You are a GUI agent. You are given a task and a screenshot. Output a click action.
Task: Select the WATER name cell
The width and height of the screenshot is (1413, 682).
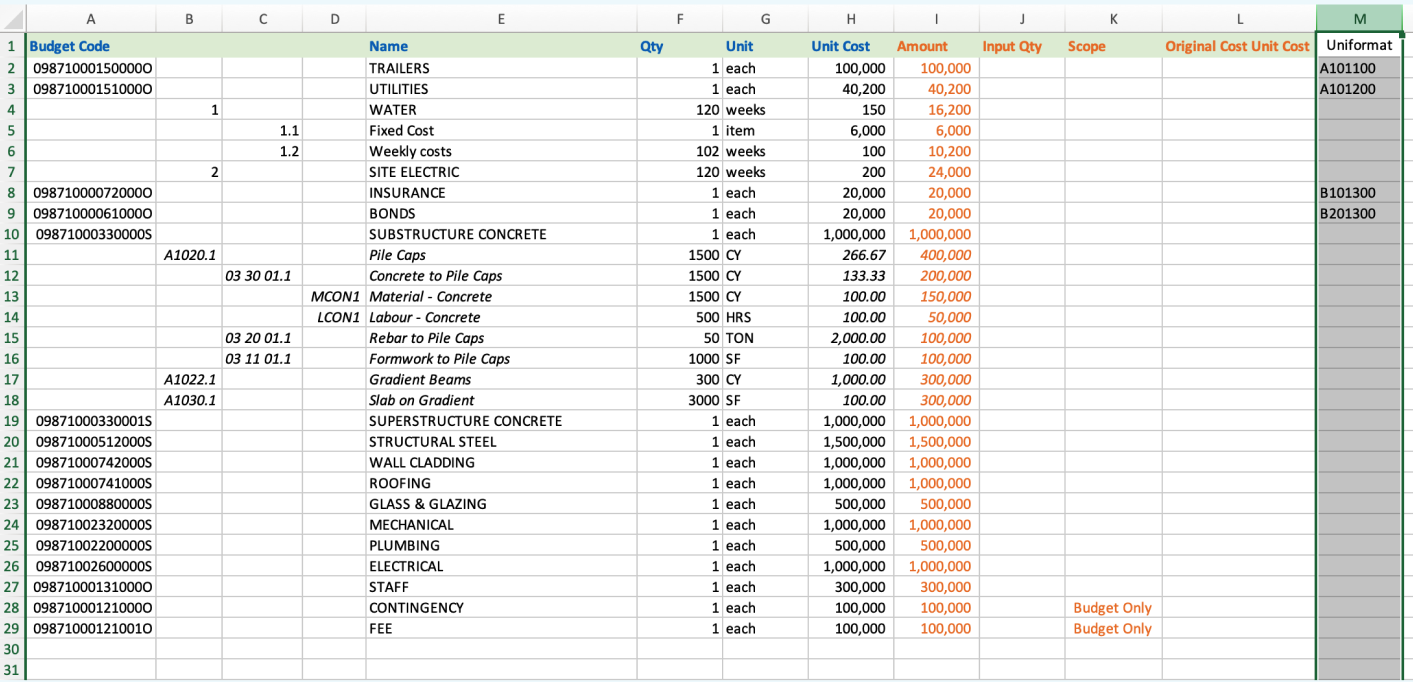pyautogui.click(x=501, y=110)
